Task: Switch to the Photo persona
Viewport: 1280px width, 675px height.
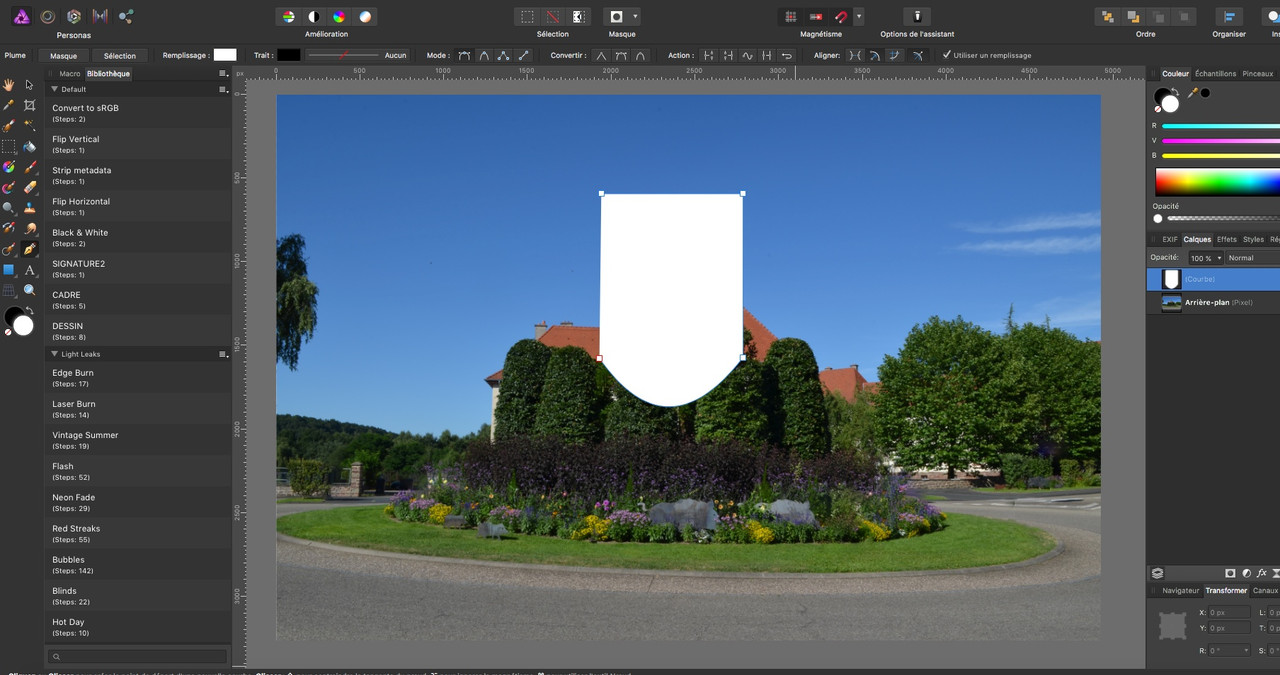Action: coord(21,16)
